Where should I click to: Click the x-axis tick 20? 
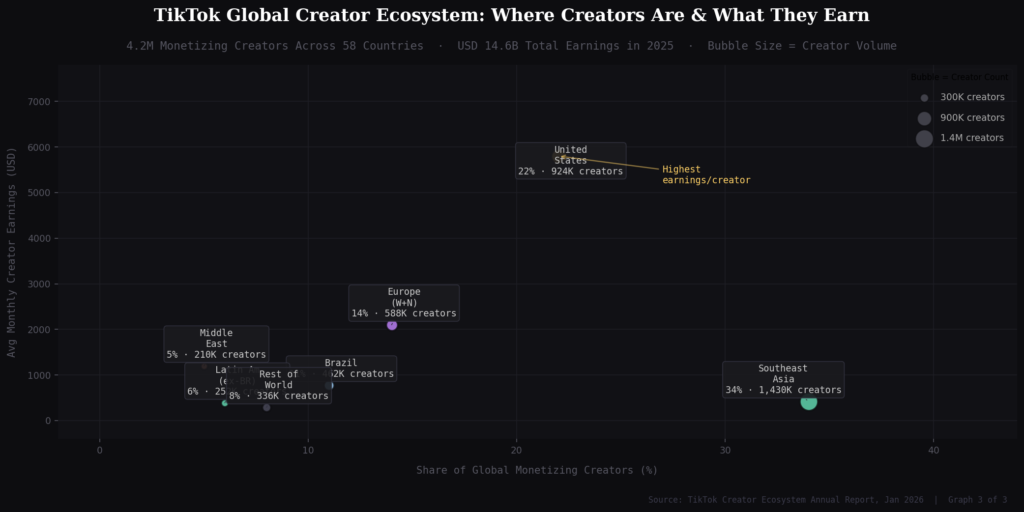516,450
